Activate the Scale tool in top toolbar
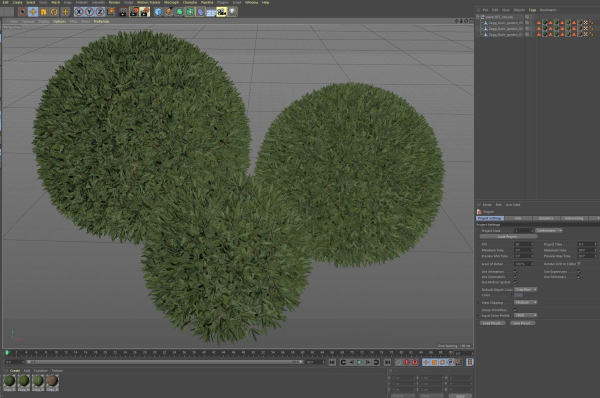The image size is (600, 398). click(44, 12)
